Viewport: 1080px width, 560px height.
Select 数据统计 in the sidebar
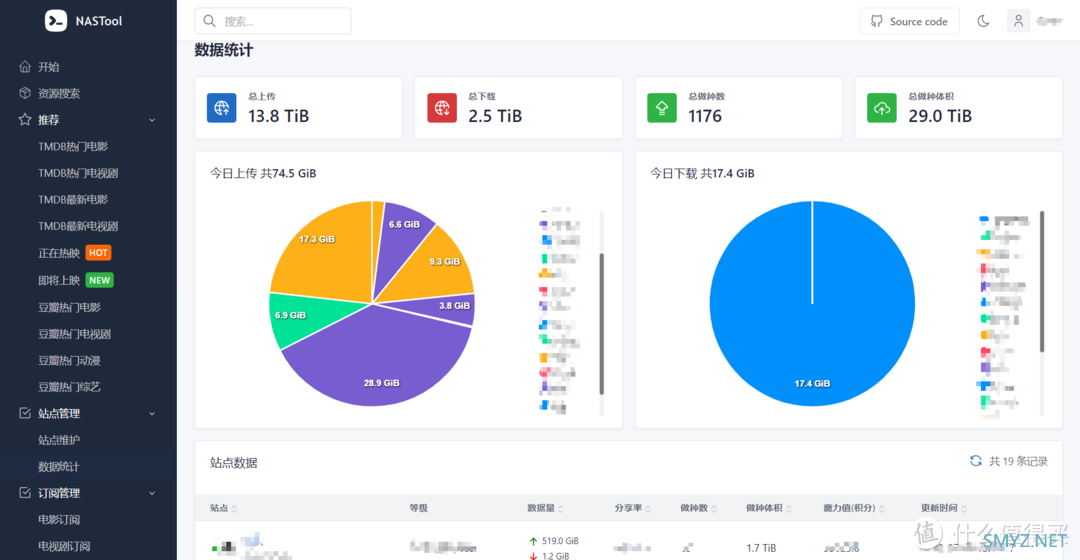(59, 467)
